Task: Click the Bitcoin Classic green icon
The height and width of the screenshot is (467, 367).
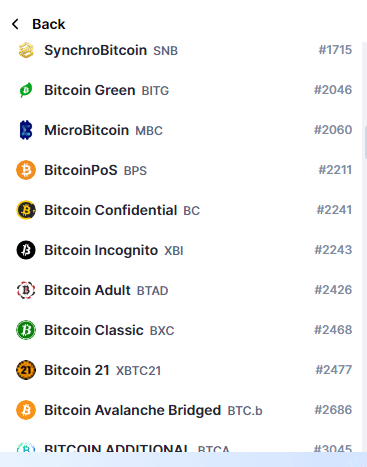Action: (x=26, y=330)
